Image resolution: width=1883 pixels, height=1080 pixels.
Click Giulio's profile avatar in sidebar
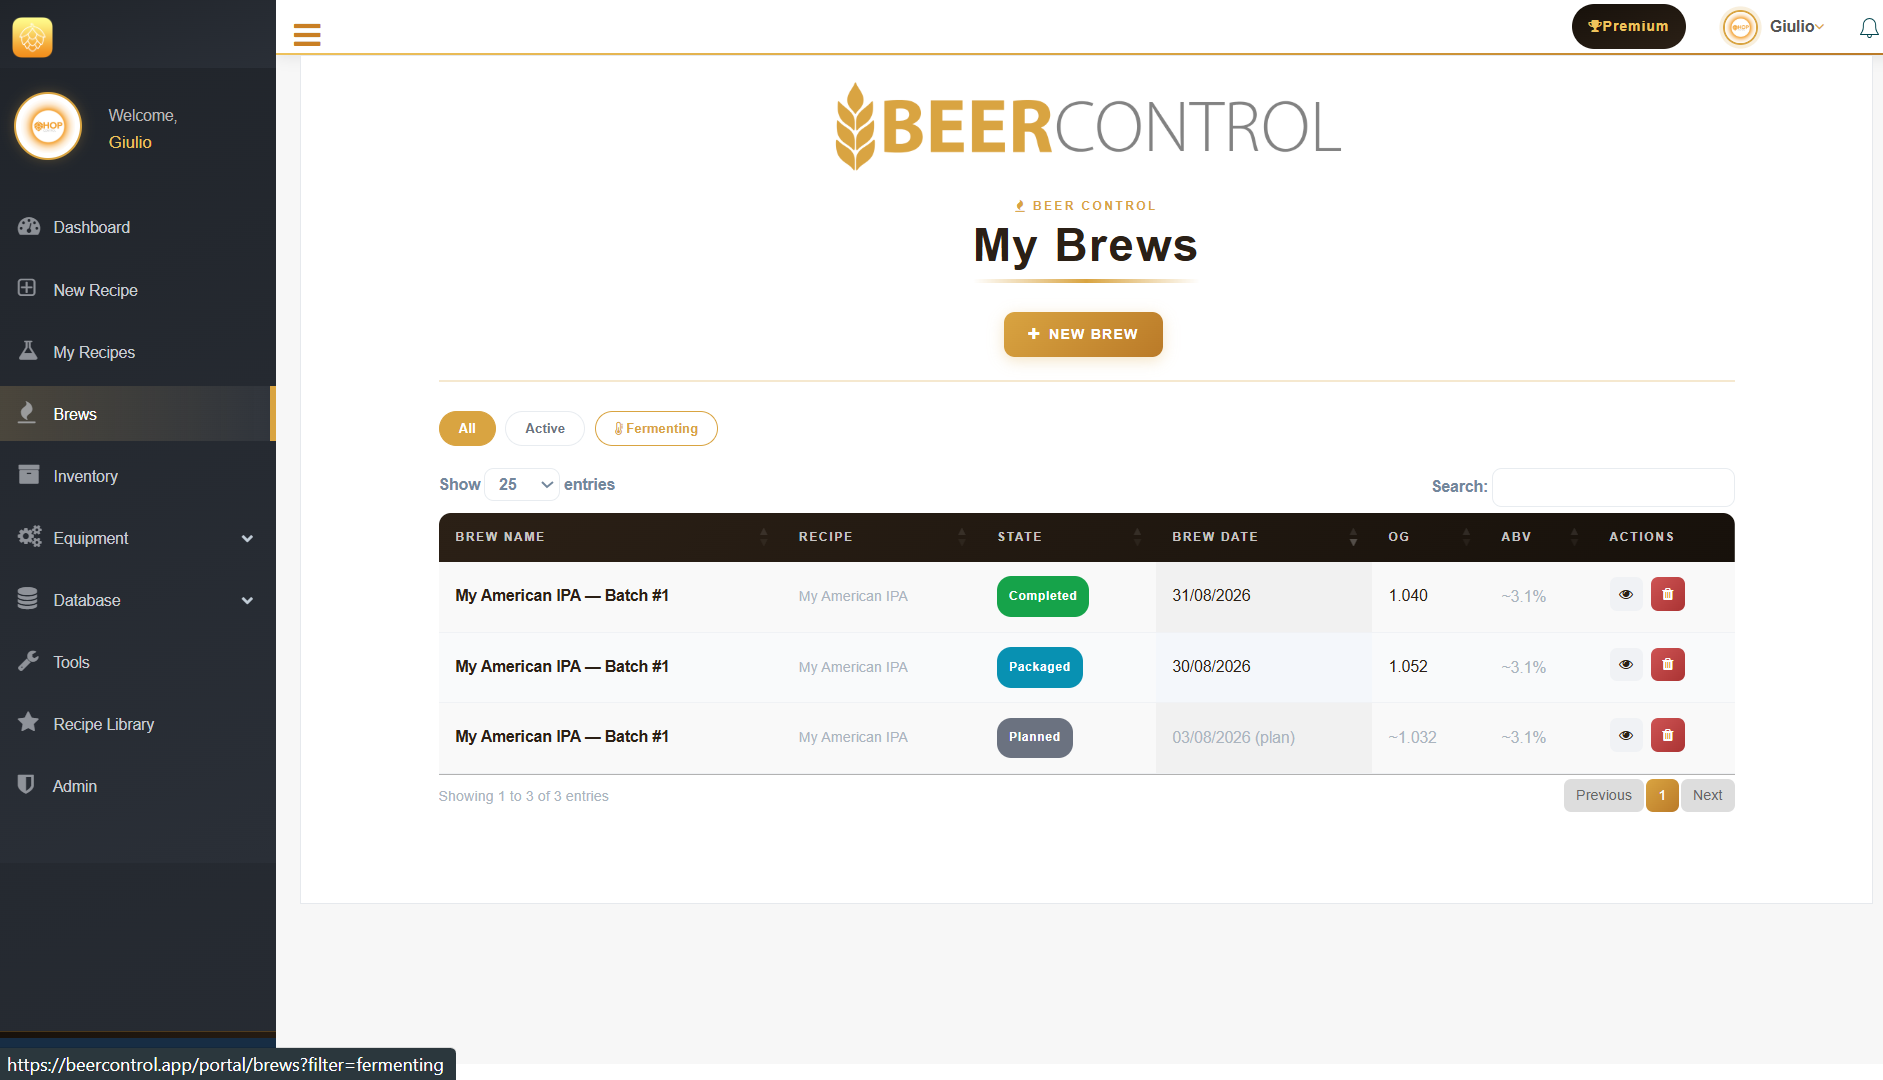pyautogui.click(x=48, y=126)
